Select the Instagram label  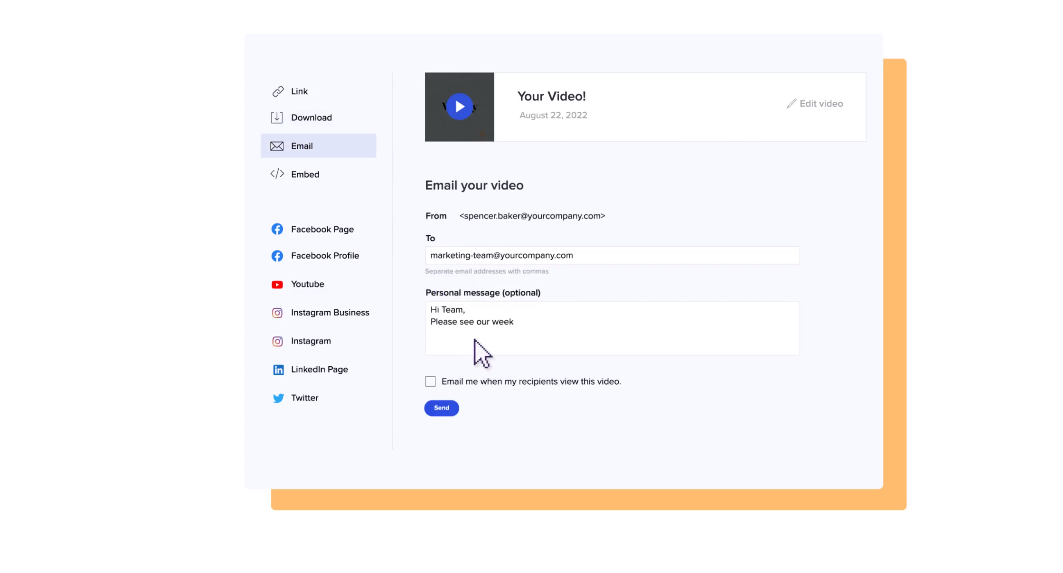(x=311, y=341)
